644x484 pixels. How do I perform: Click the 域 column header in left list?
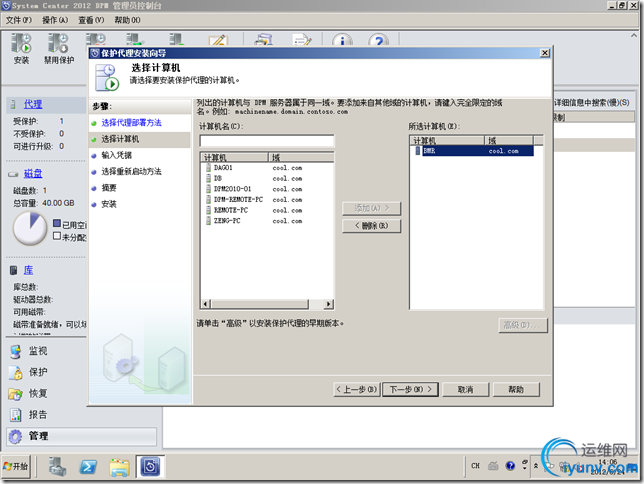pos(301,157)
